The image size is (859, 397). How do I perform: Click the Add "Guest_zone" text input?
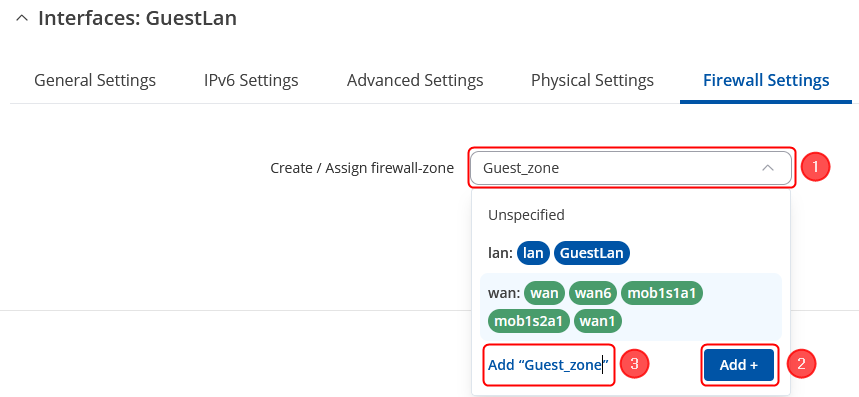548,365
